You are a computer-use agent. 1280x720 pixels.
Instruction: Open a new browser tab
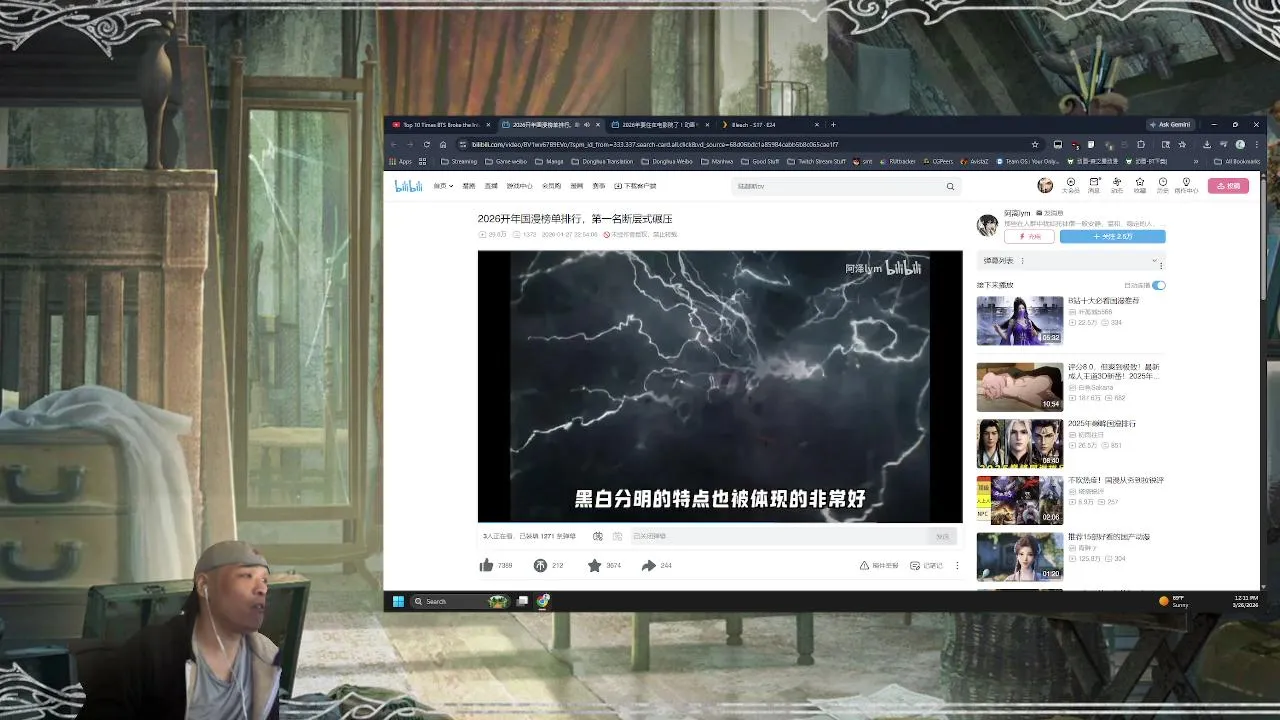(833, 125)
